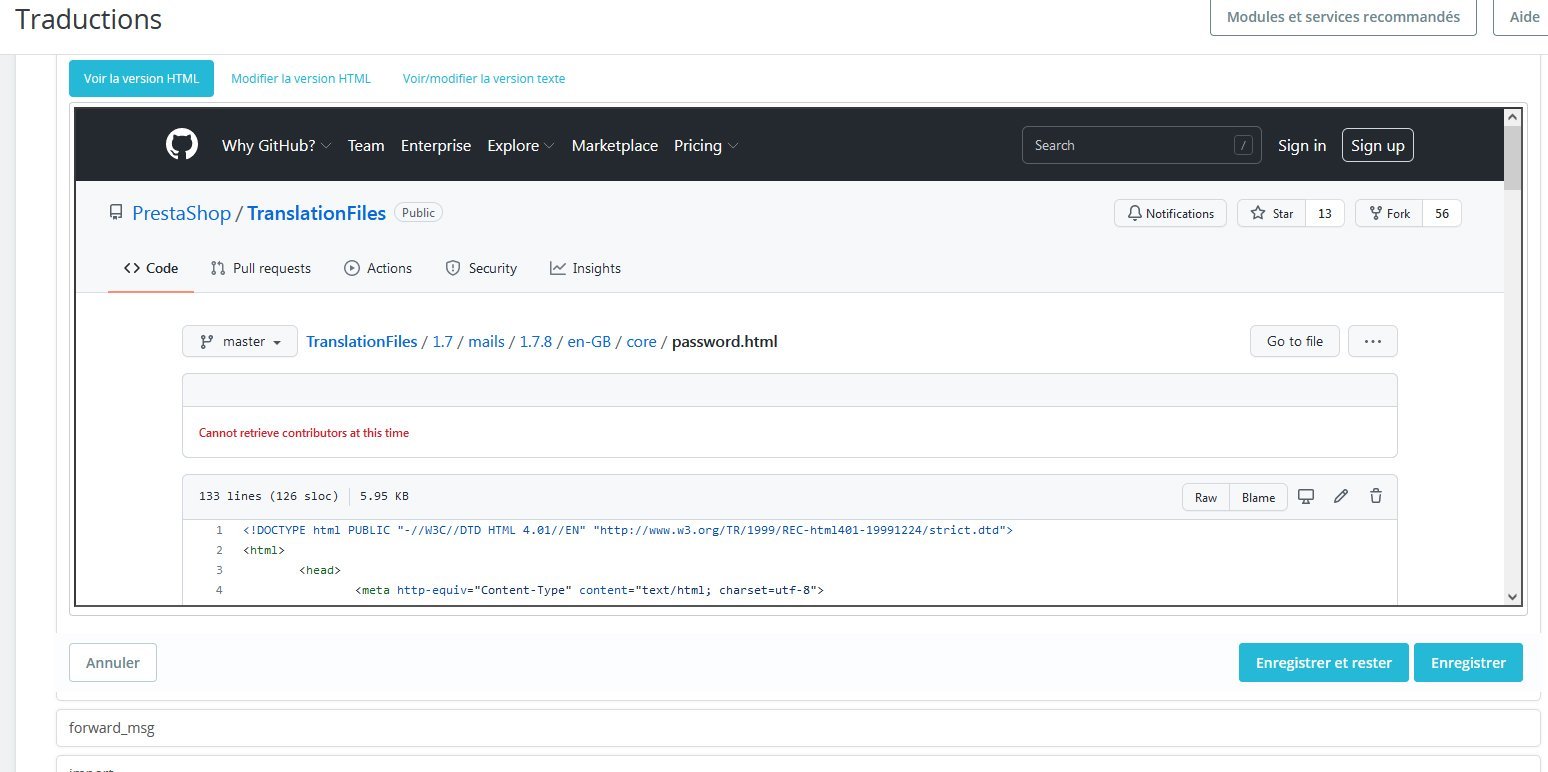Click the Enregistrer button

point(1468,662)
